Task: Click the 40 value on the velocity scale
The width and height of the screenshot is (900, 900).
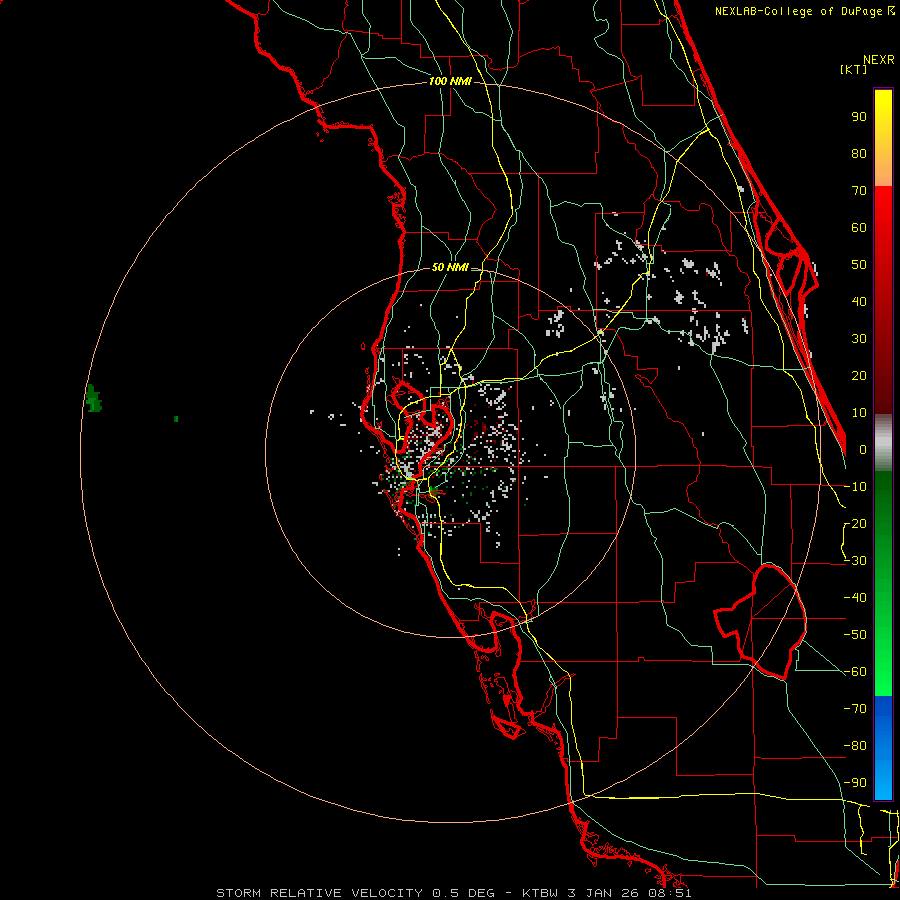Action: click(859, 302)
